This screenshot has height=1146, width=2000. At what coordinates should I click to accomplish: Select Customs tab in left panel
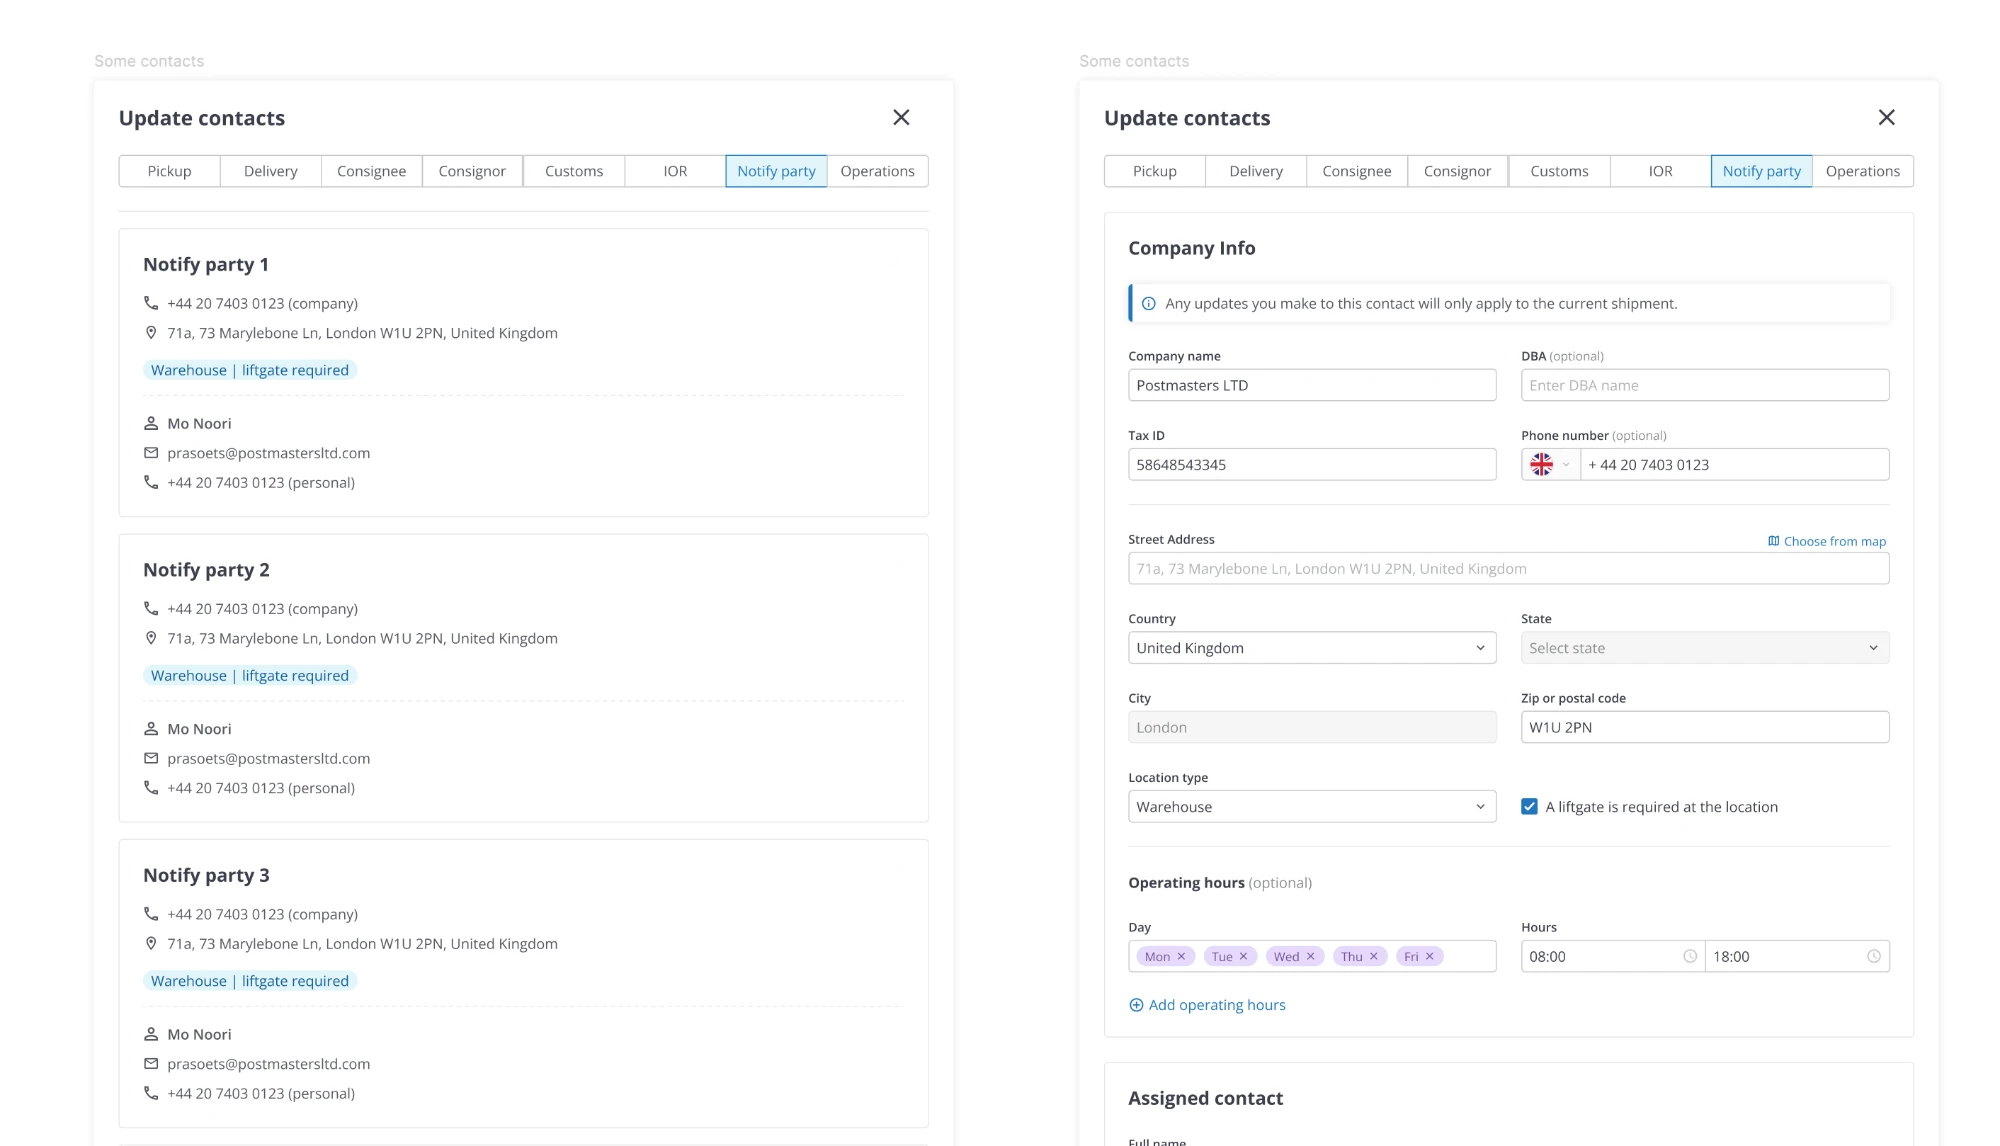(574, 171)
